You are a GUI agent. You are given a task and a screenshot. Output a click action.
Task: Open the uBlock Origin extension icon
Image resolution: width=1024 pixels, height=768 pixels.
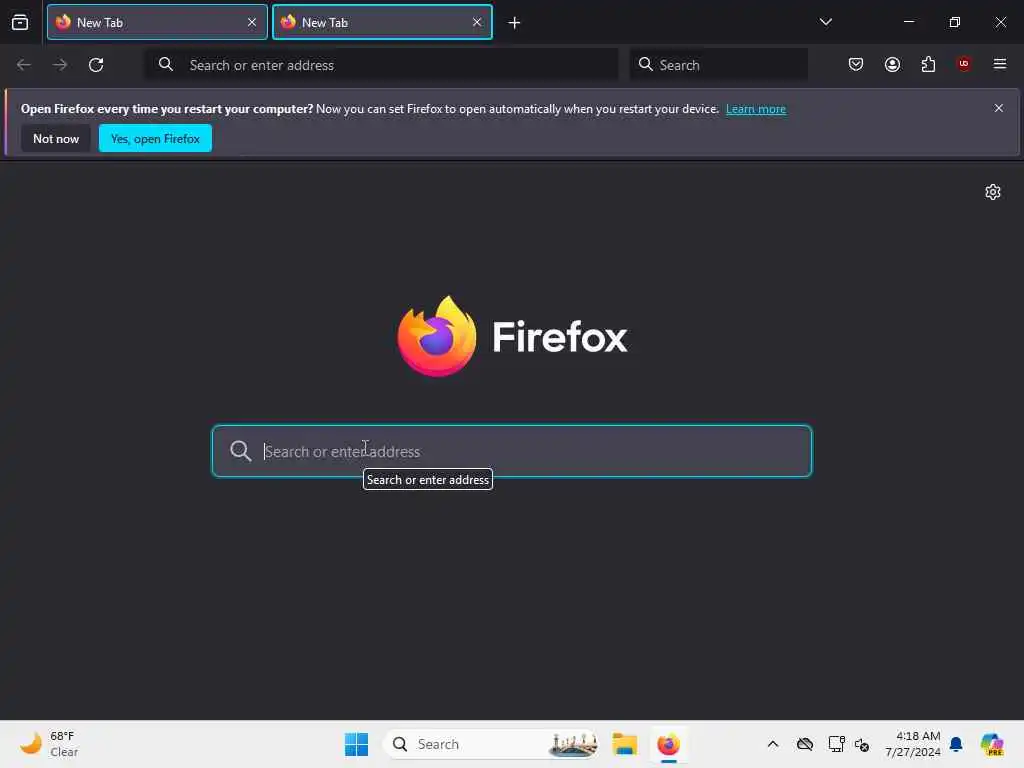(x=963, y=64)
